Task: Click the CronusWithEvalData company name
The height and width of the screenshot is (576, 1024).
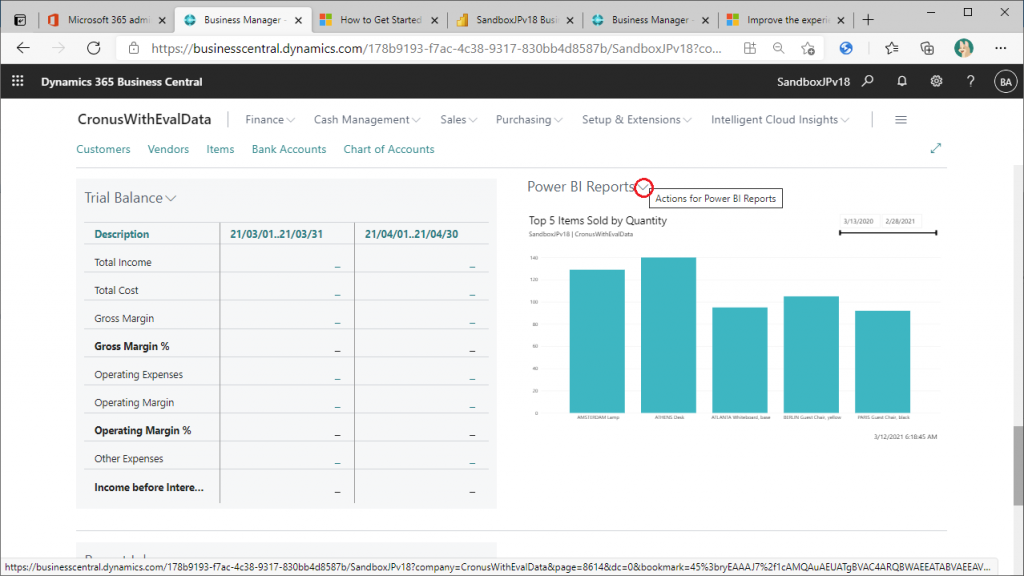Action: tap(144, 120)
